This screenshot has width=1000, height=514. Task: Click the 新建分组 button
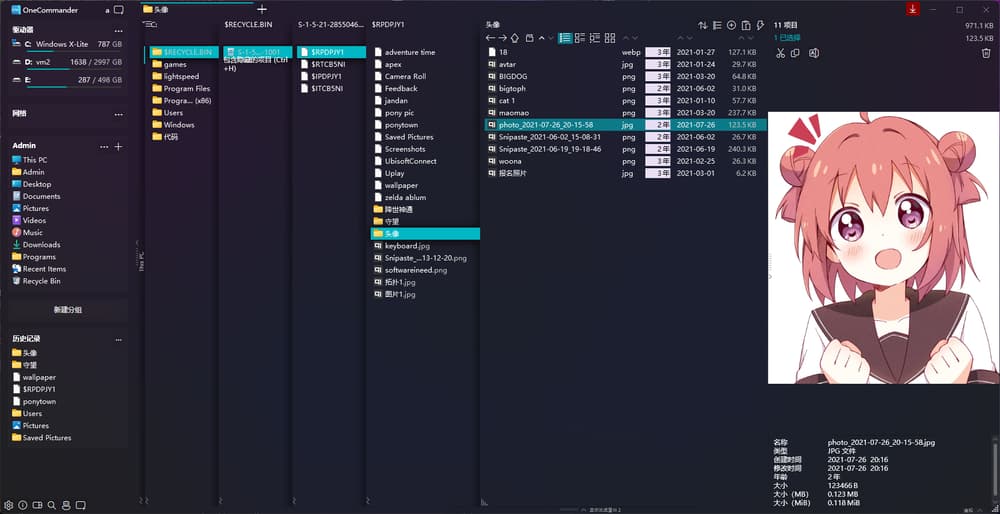pyautogui.click(x=68, y=310)
